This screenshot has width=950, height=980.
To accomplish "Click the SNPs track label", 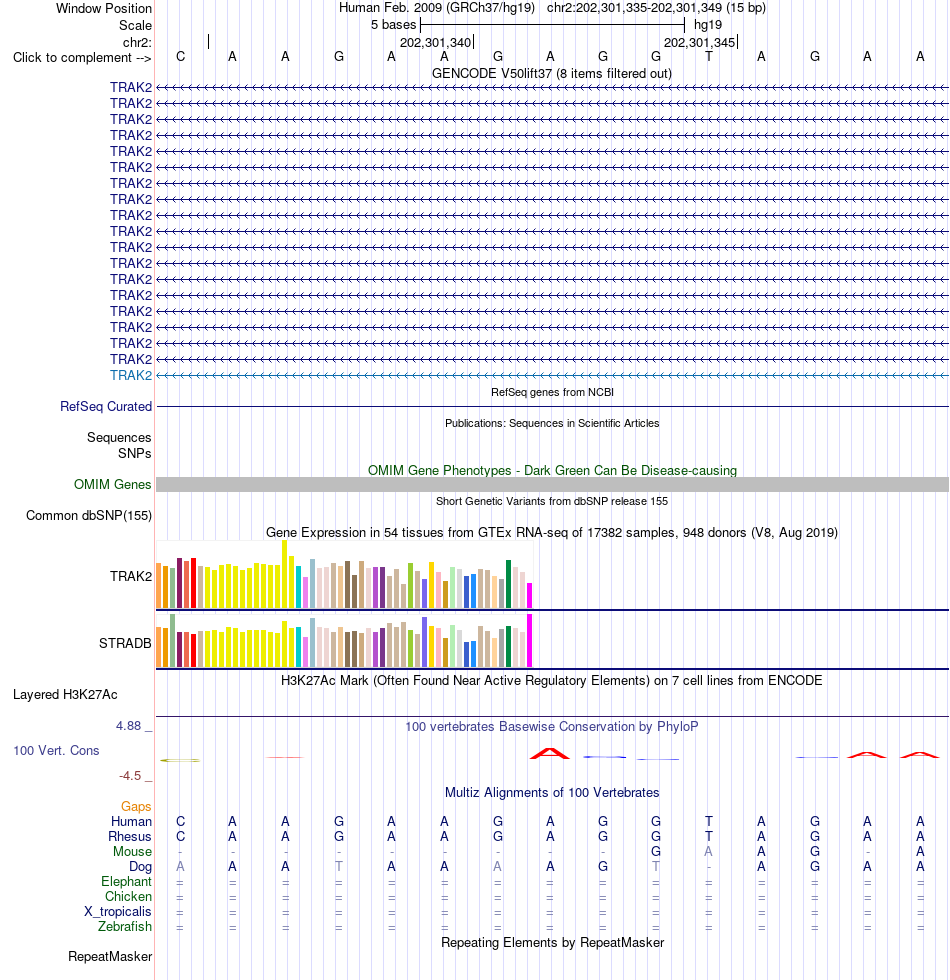I will (x=134, y=453).
